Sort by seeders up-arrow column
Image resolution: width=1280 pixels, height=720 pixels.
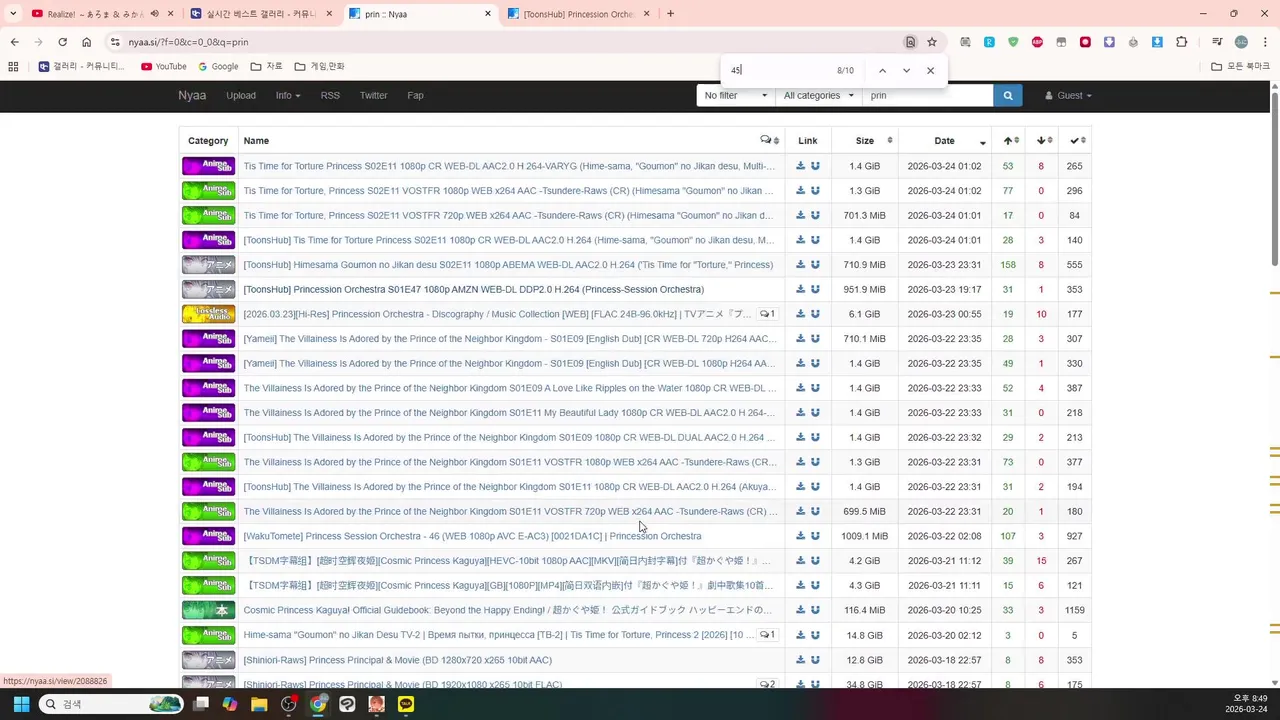1008,141
